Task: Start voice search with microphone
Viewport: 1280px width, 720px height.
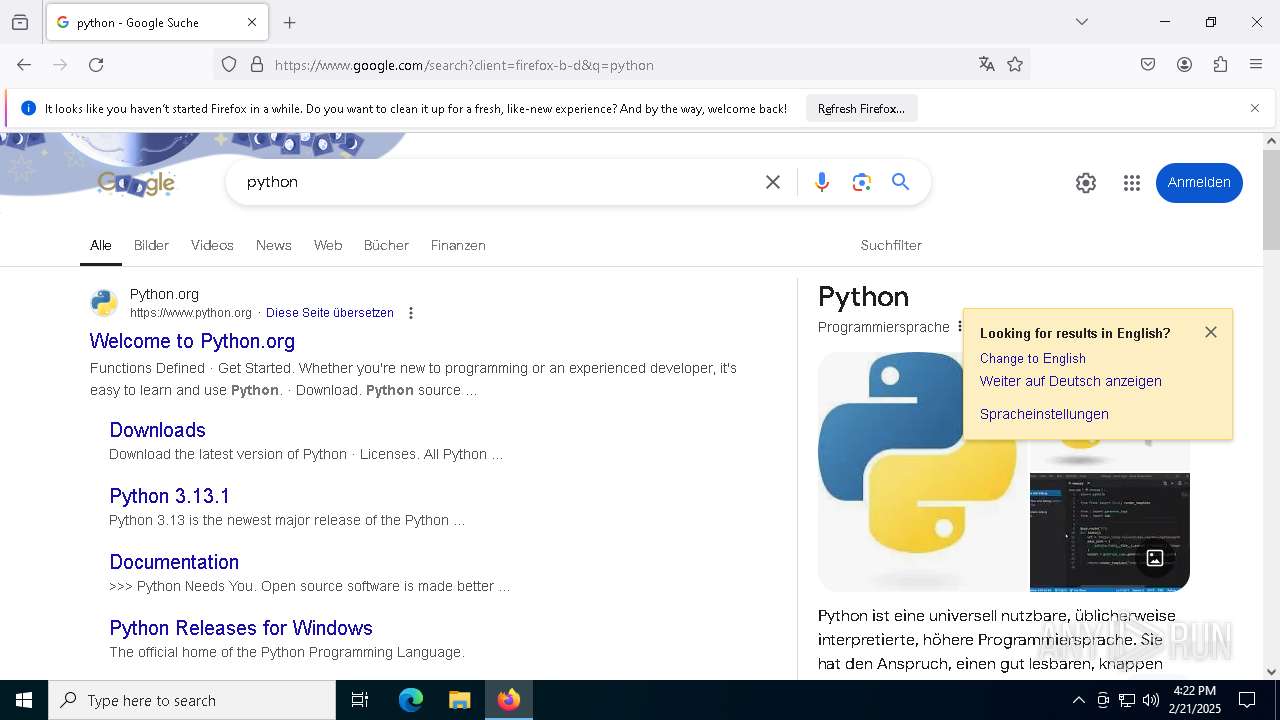Action: 822,182
